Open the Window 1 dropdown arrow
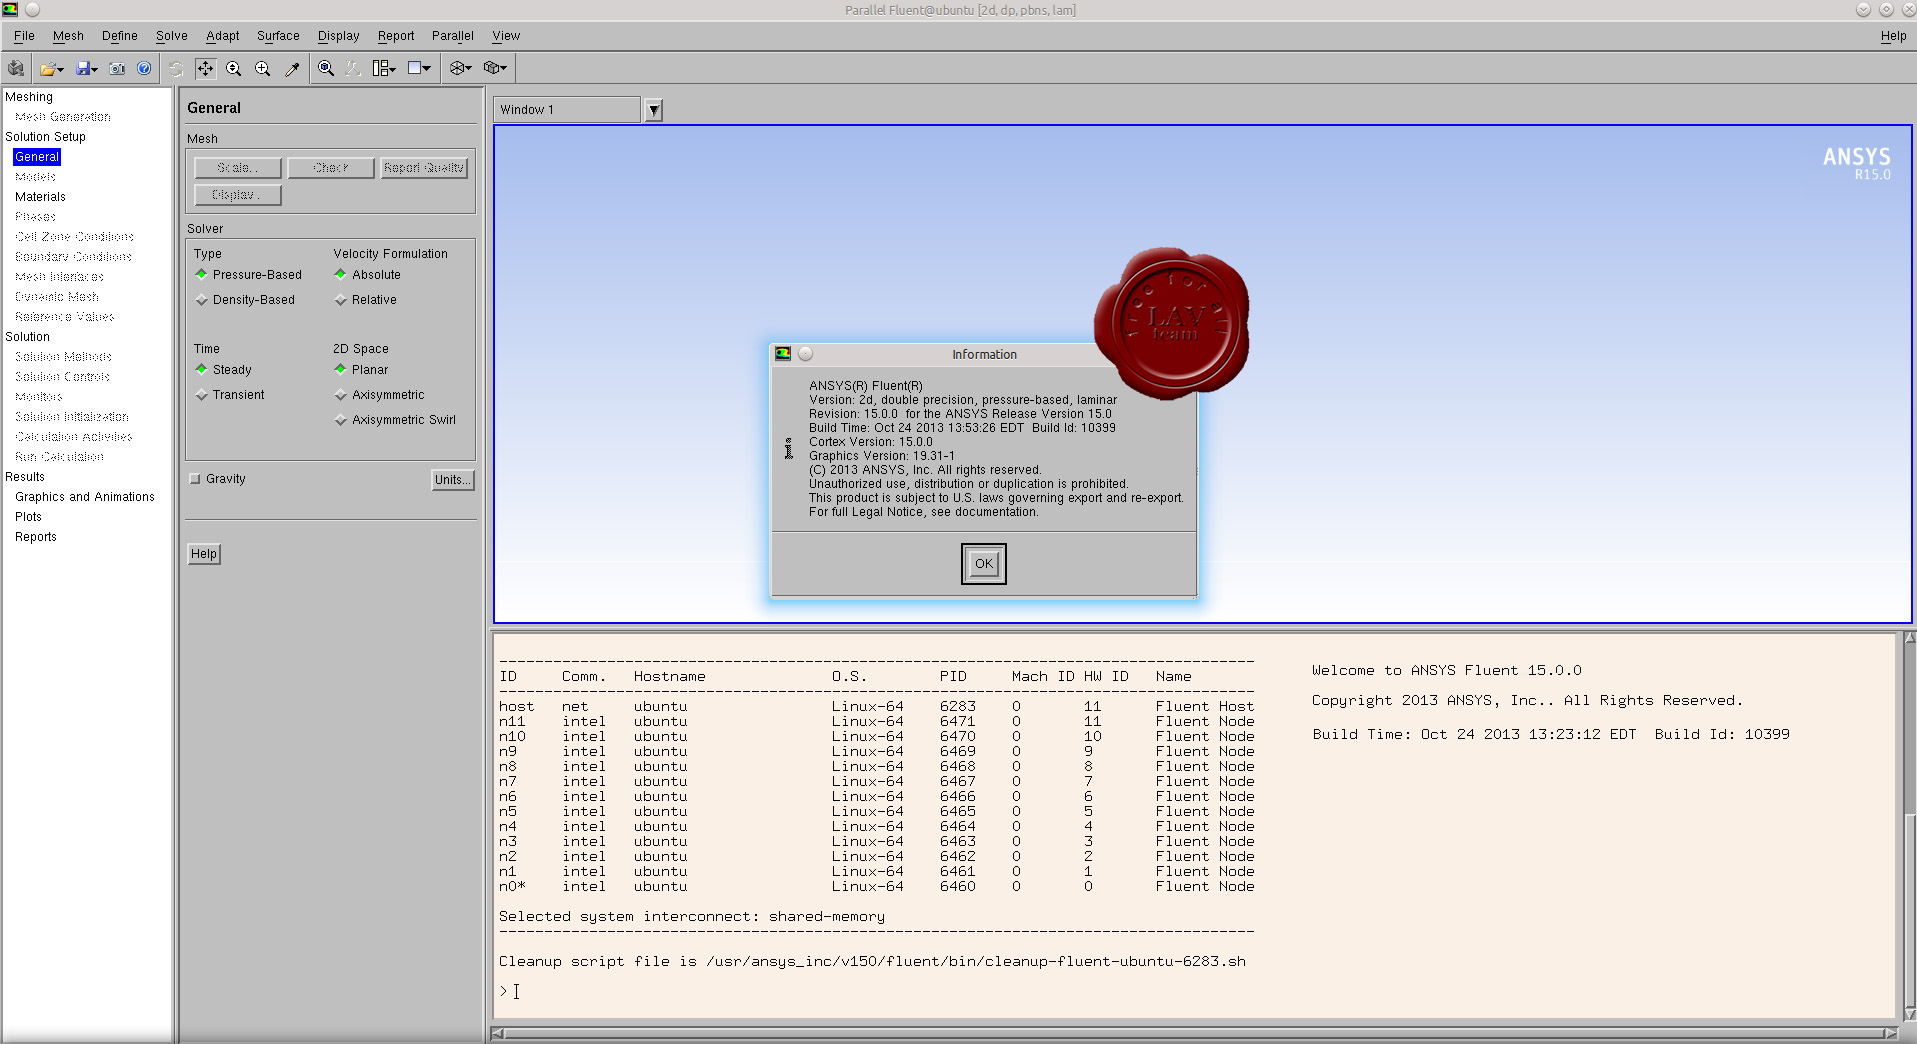 (654, 110)
